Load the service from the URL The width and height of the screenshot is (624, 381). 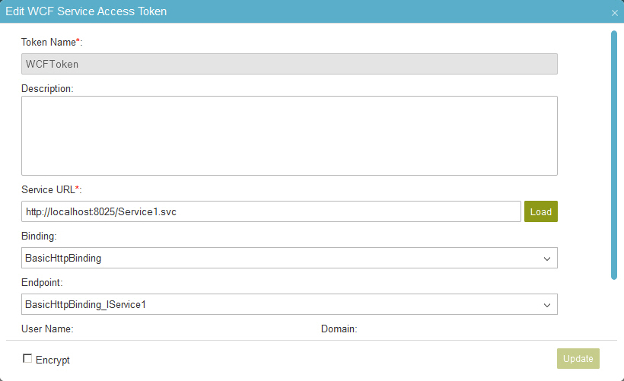pyautogui.click(x=541, y=211)
